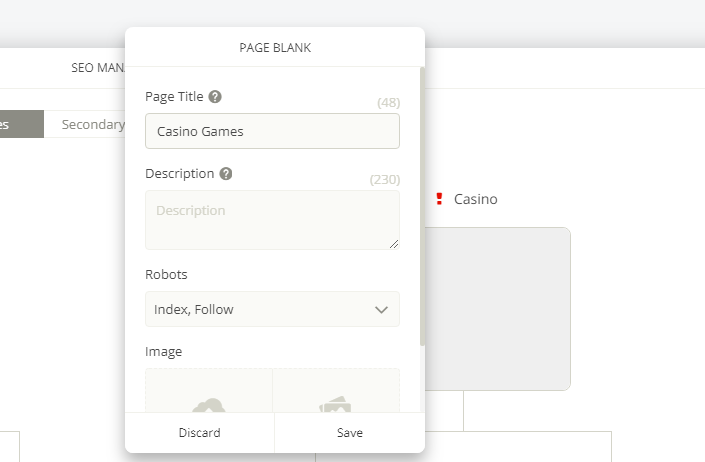705x462 pixels.
Task: Click the cloud upload image icon
Action: (209, 405)
